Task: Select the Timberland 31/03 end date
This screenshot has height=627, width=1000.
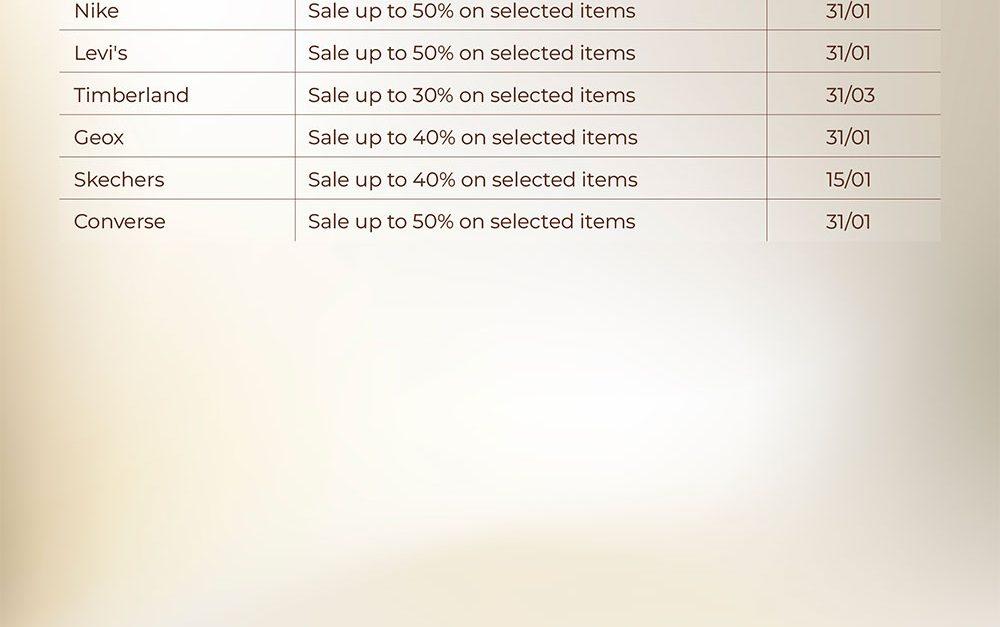Action: point(850,95)
